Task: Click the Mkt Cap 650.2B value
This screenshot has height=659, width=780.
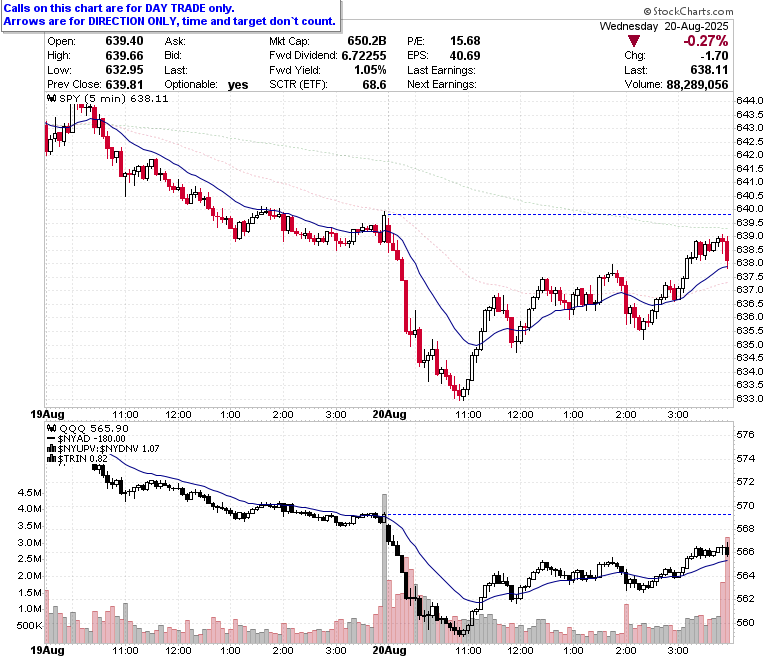Action: (367, 41)
